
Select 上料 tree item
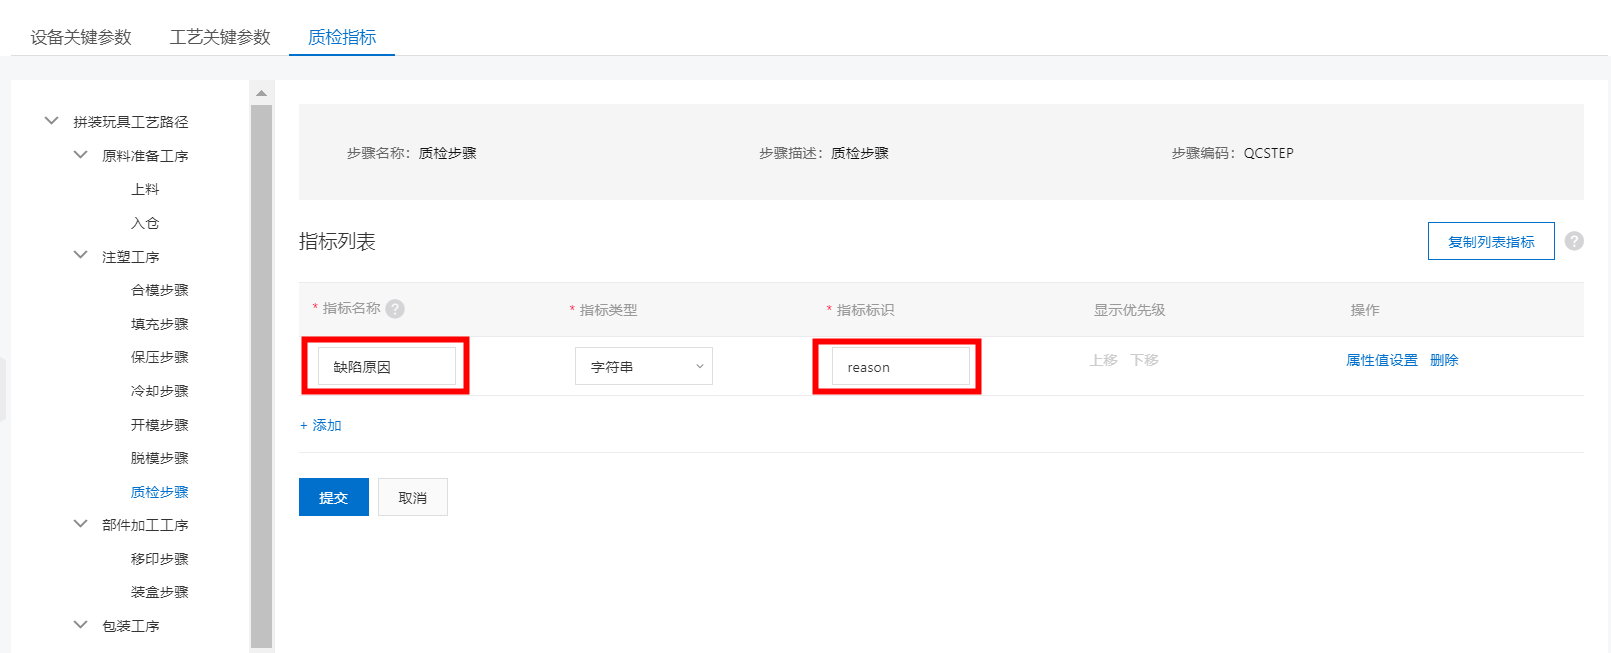point(145,189)
